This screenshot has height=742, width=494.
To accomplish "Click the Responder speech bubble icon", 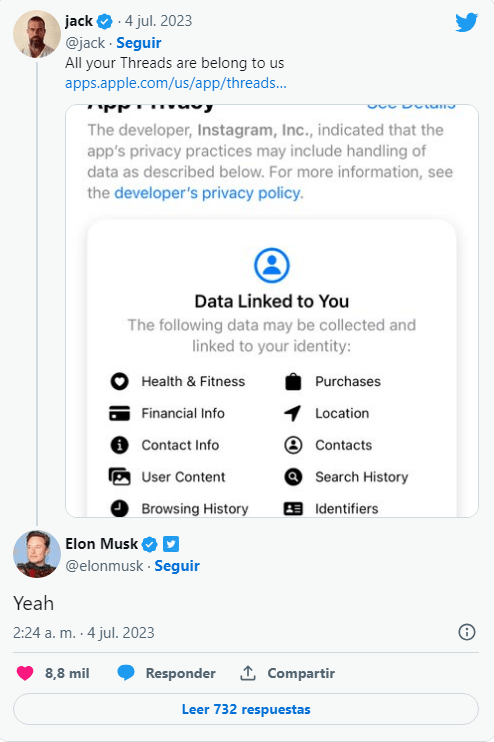I will (126, 672).
